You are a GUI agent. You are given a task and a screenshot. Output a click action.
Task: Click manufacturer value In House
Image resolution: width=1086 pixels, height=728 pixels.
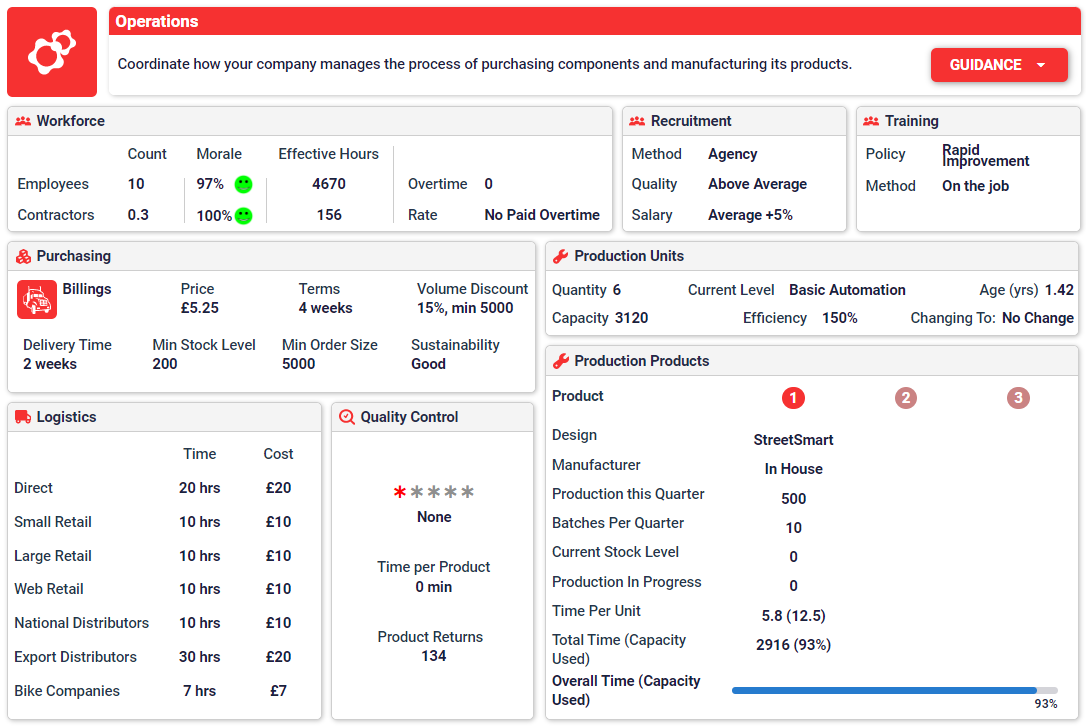tap(793, 469)
